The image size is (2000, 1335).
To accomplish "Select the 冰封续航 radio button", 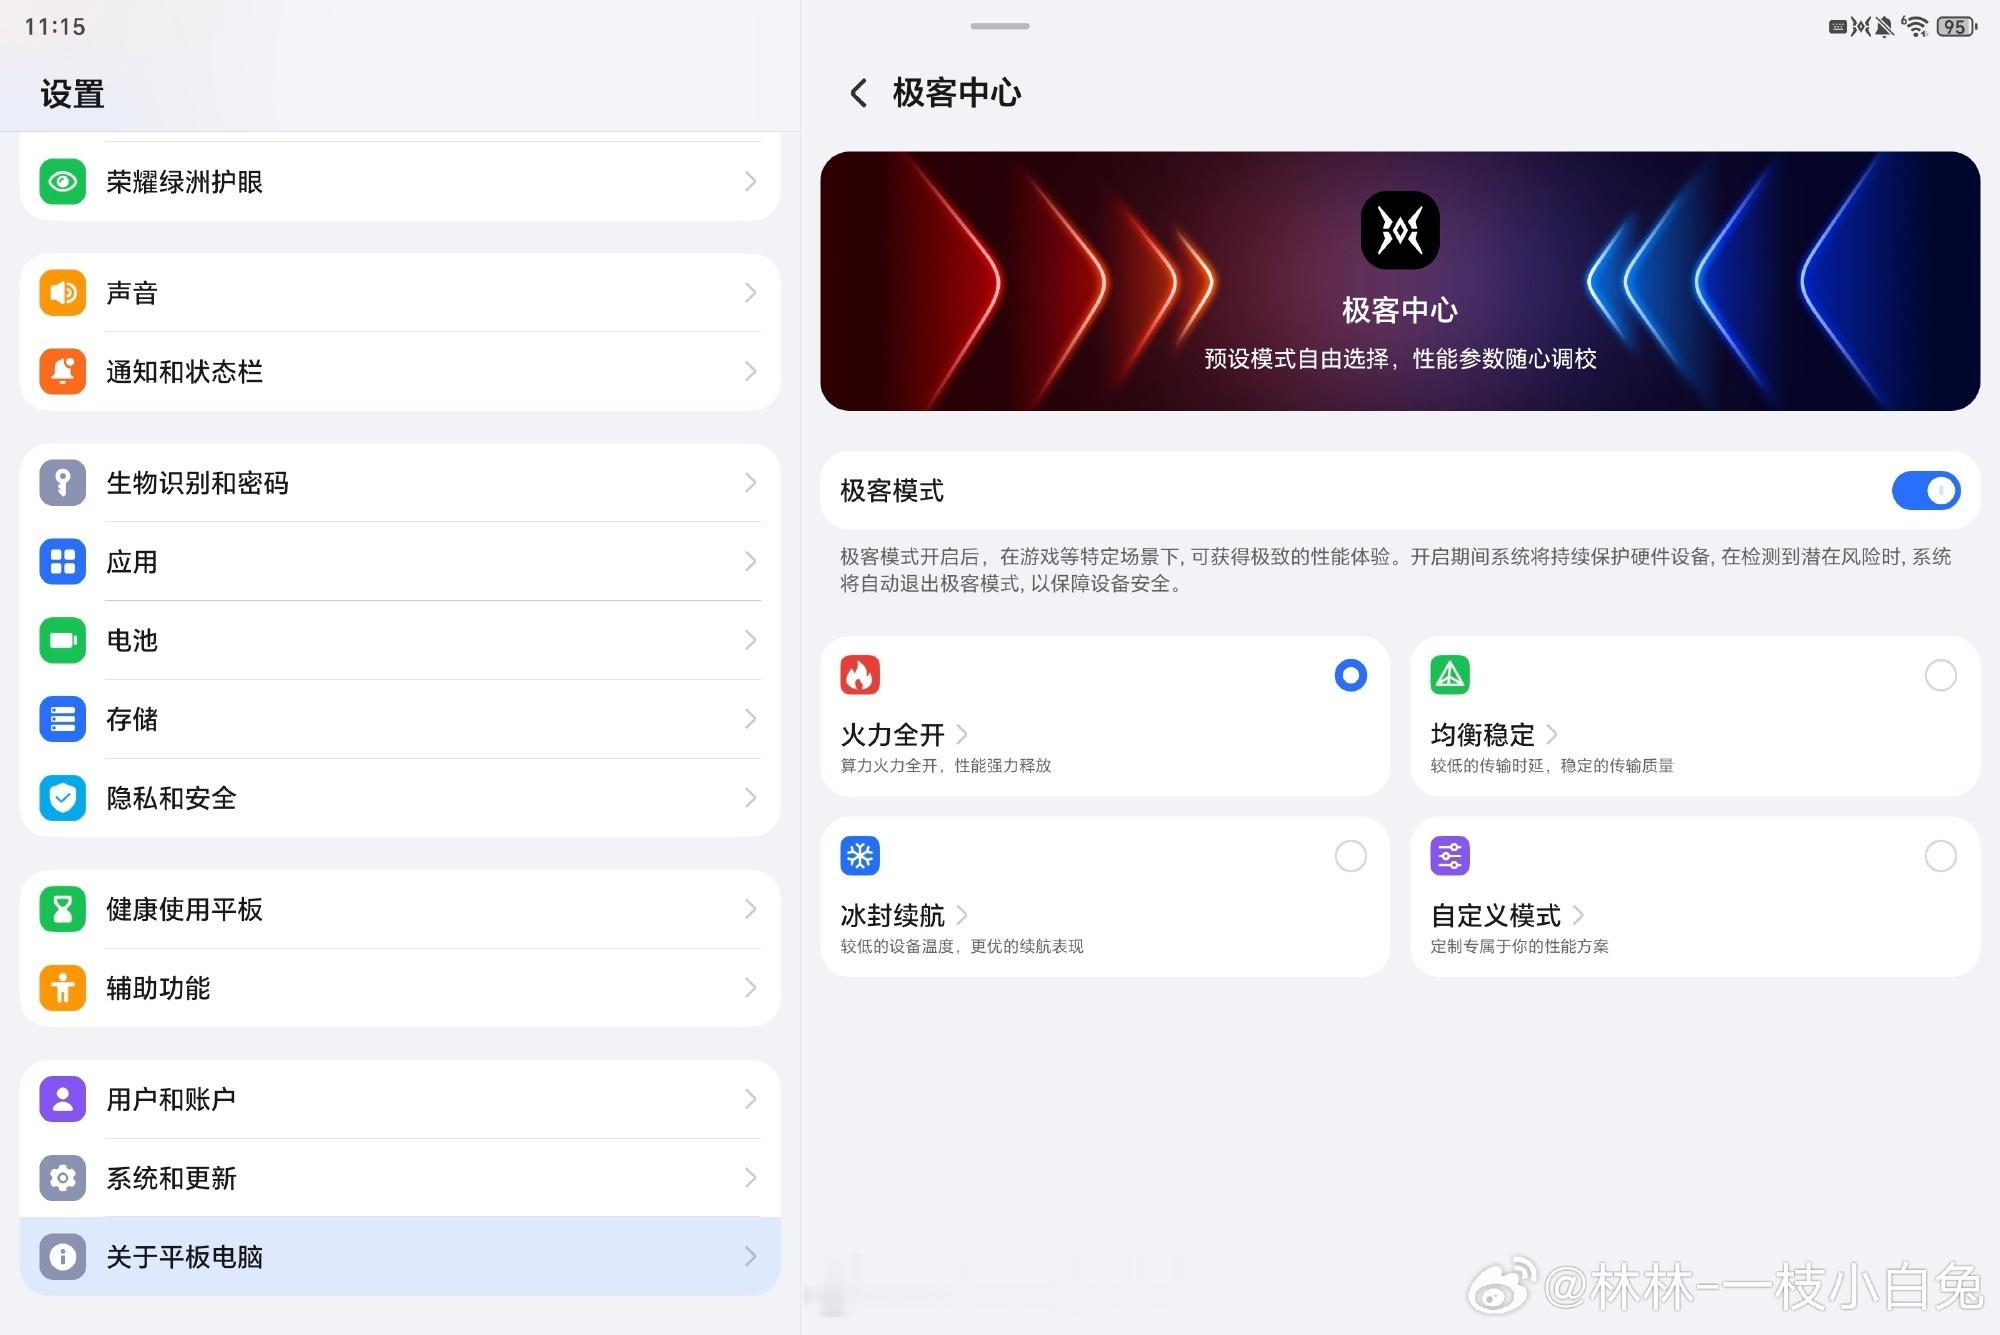I will point(1350,856).
